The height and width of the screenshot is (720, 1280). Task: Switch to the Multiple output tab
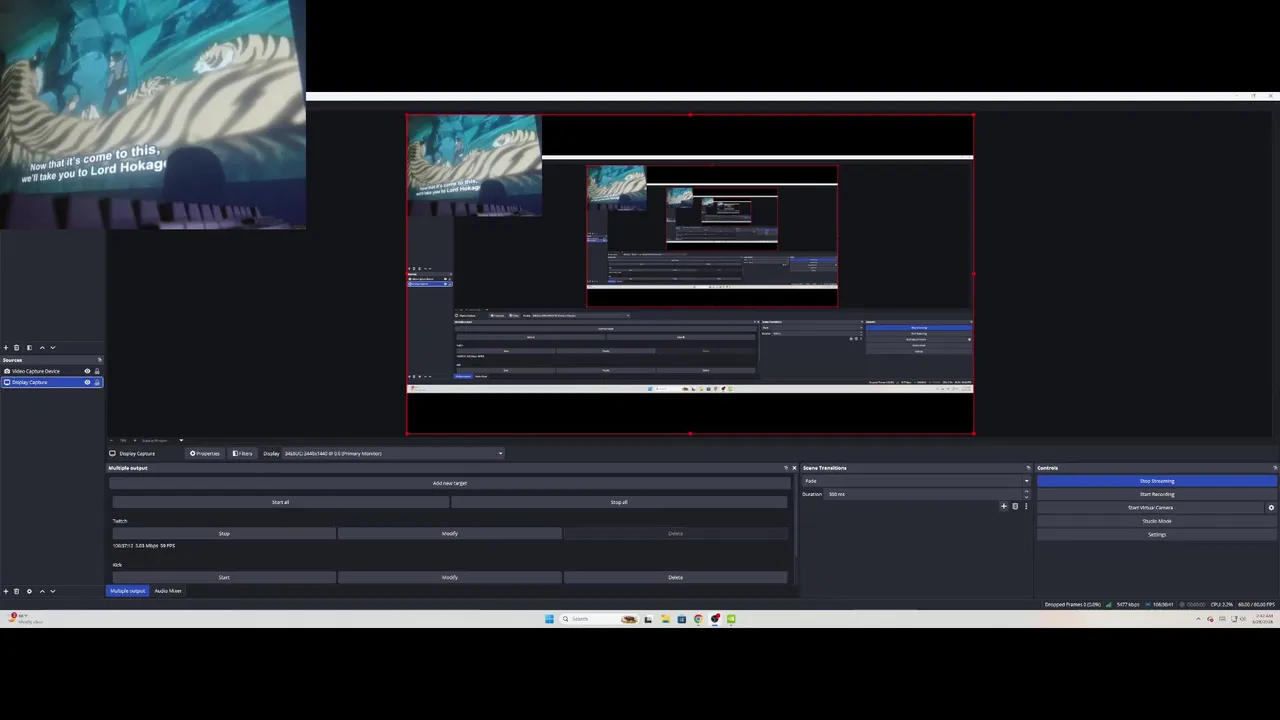pos(127,591)
